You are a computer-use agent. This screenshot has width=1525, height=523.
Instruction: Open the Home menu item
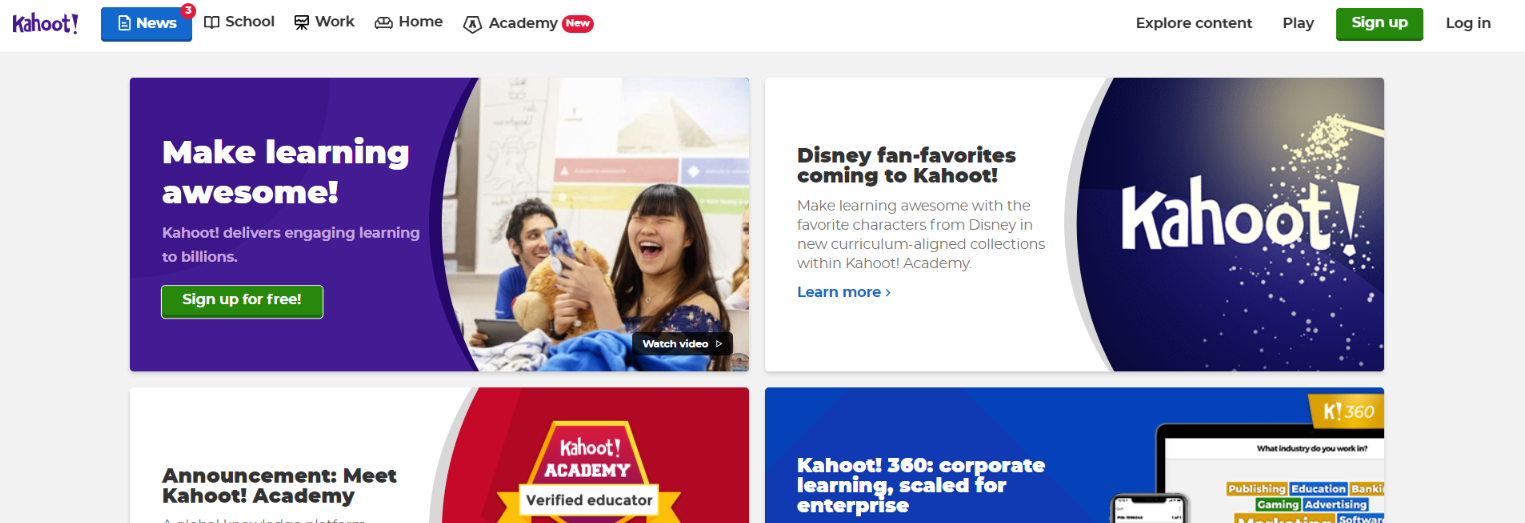pos(409,22)
